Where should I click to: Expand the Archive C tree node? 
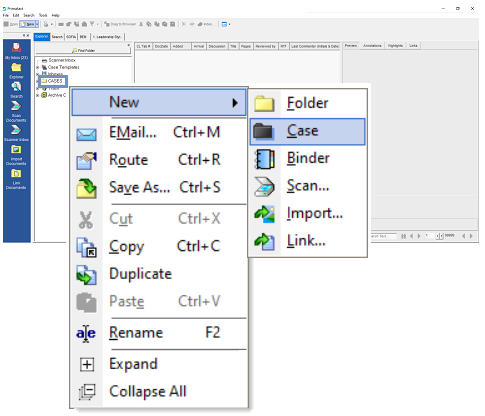point(38,95)
